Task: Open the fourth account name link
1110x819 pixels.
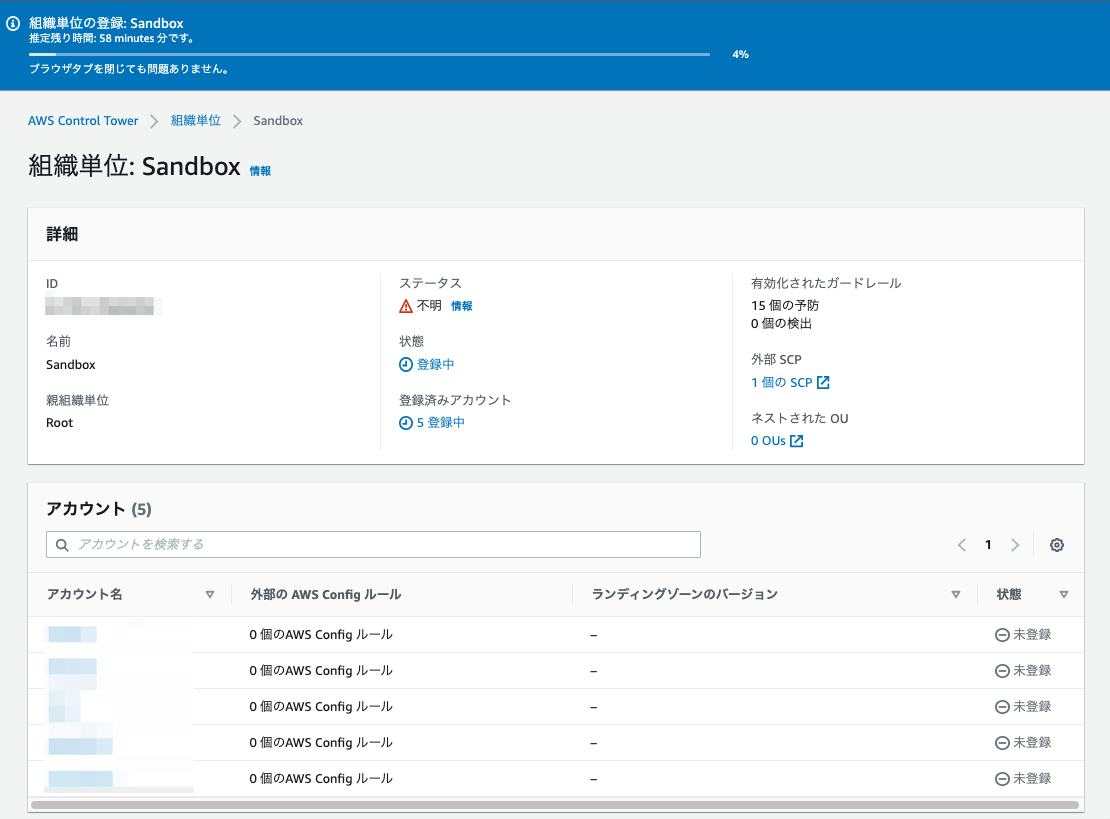Action: coord(80,746)
